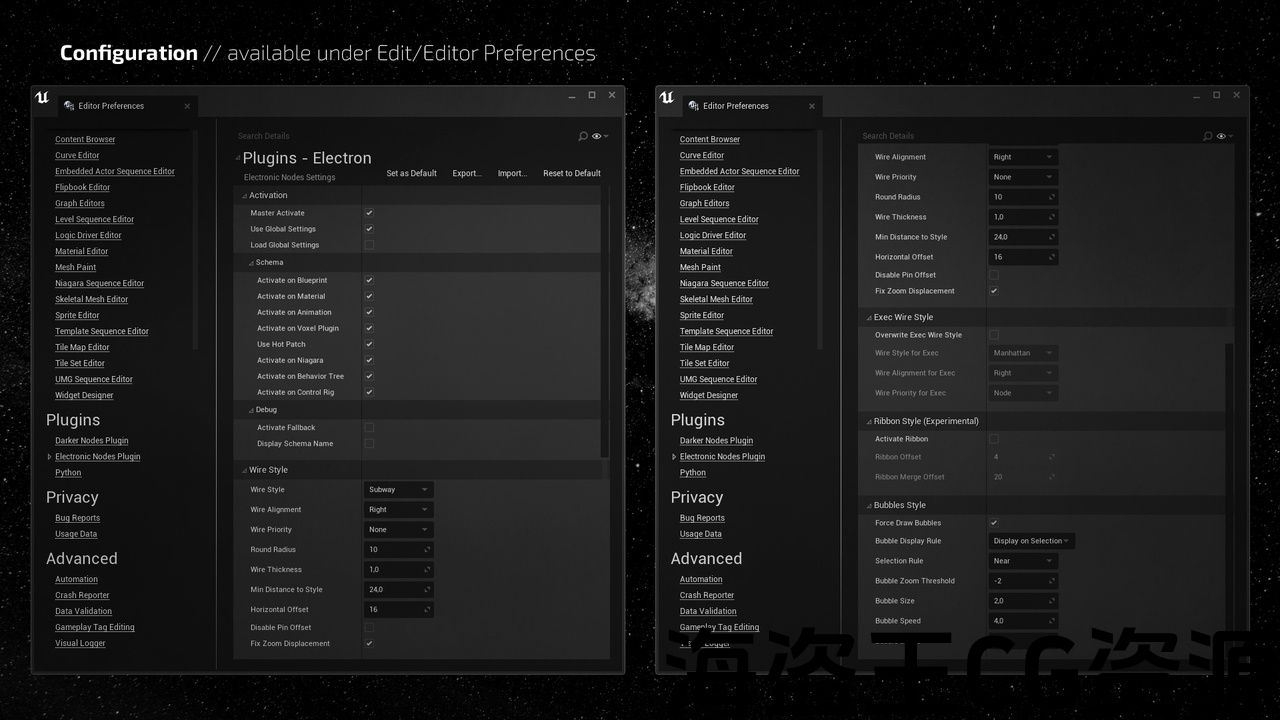Click the Search Details field in left window
1280x720 pixels.
(400, 136)
